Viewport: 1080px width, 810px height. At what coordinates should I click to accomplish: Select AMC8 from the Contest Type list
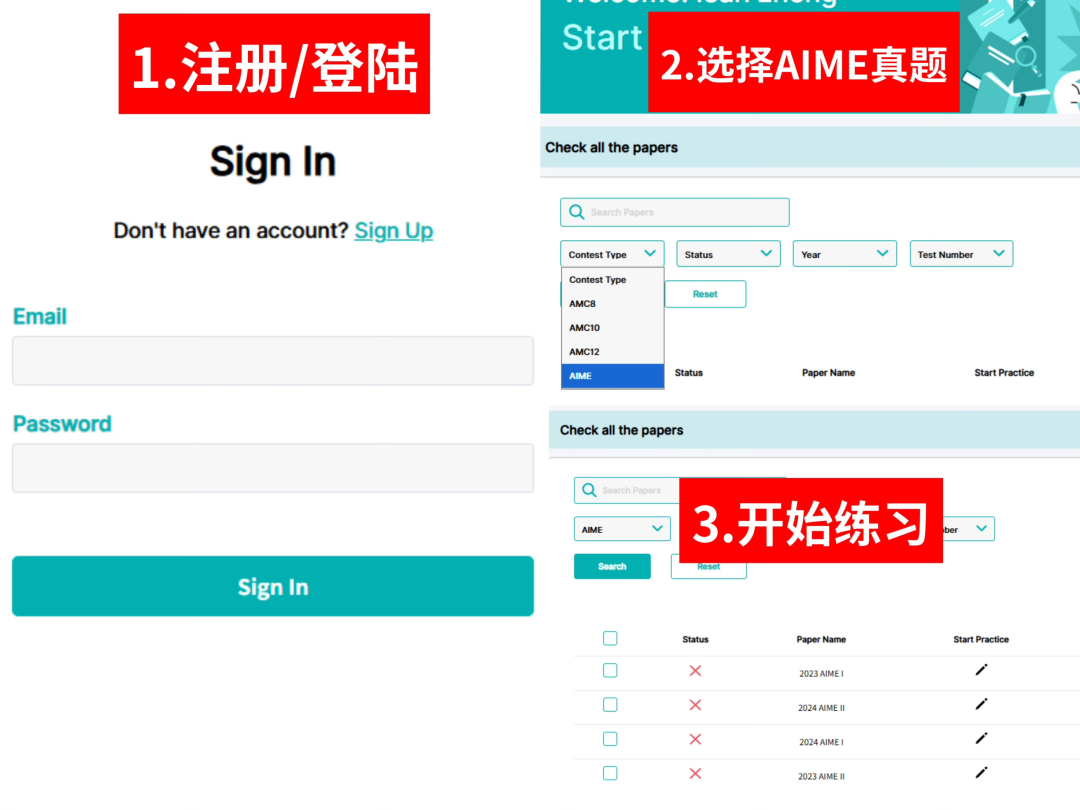pos(583,304)
